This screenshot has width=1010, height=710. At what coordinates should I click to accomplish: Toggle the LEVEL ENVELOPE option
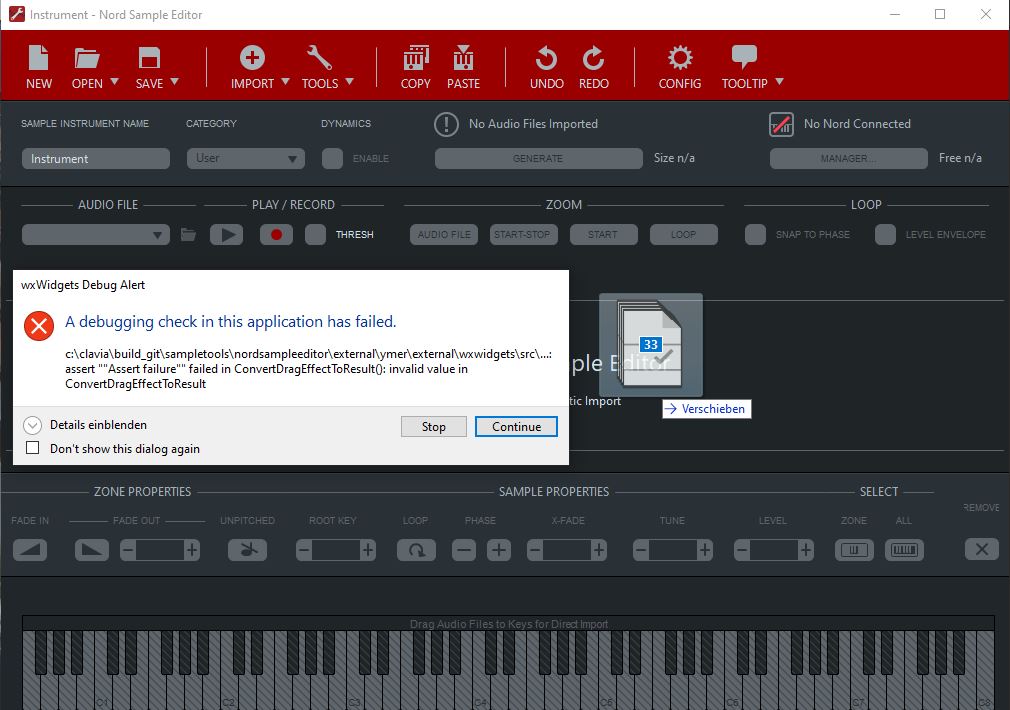[x=884, y=234]
